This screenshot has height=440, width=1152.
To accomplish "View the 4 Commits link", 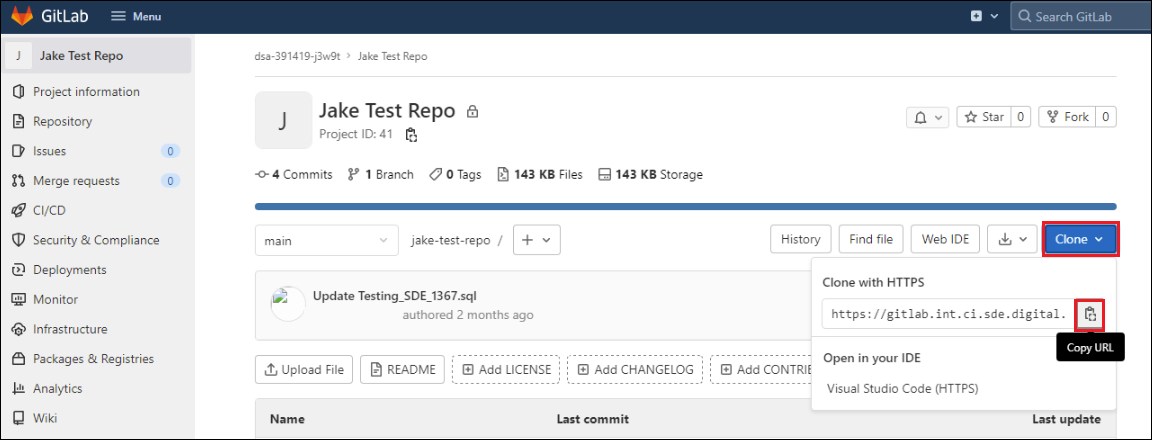I will (294, 175).
